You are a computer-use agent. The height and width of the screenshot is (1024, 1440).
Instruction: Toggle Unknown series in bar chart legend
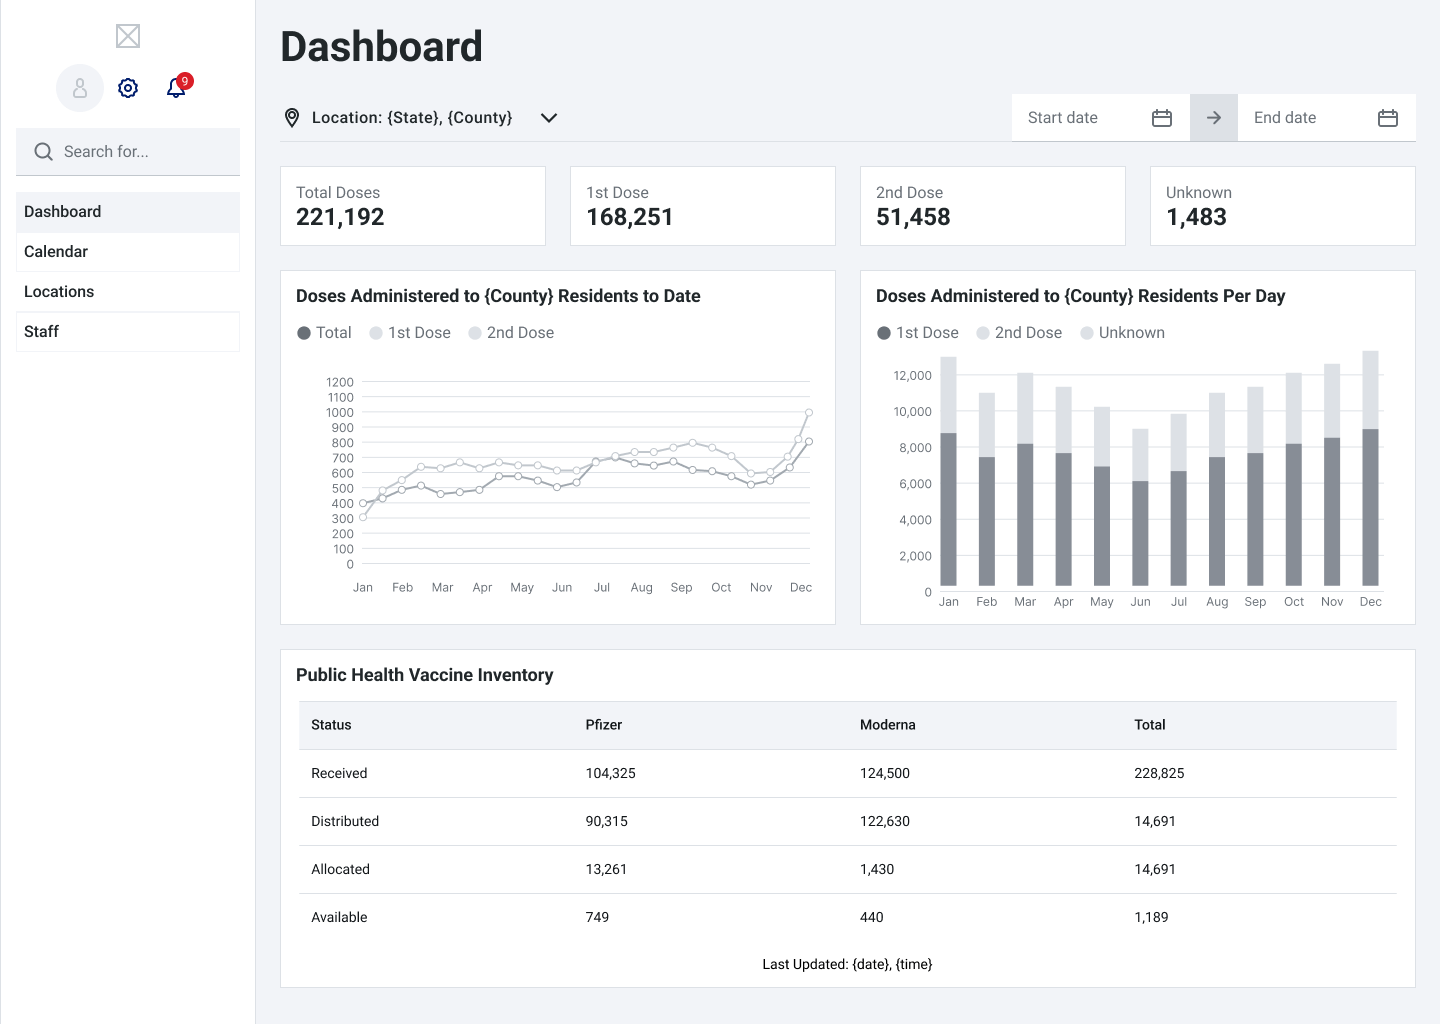[1122, 333]
